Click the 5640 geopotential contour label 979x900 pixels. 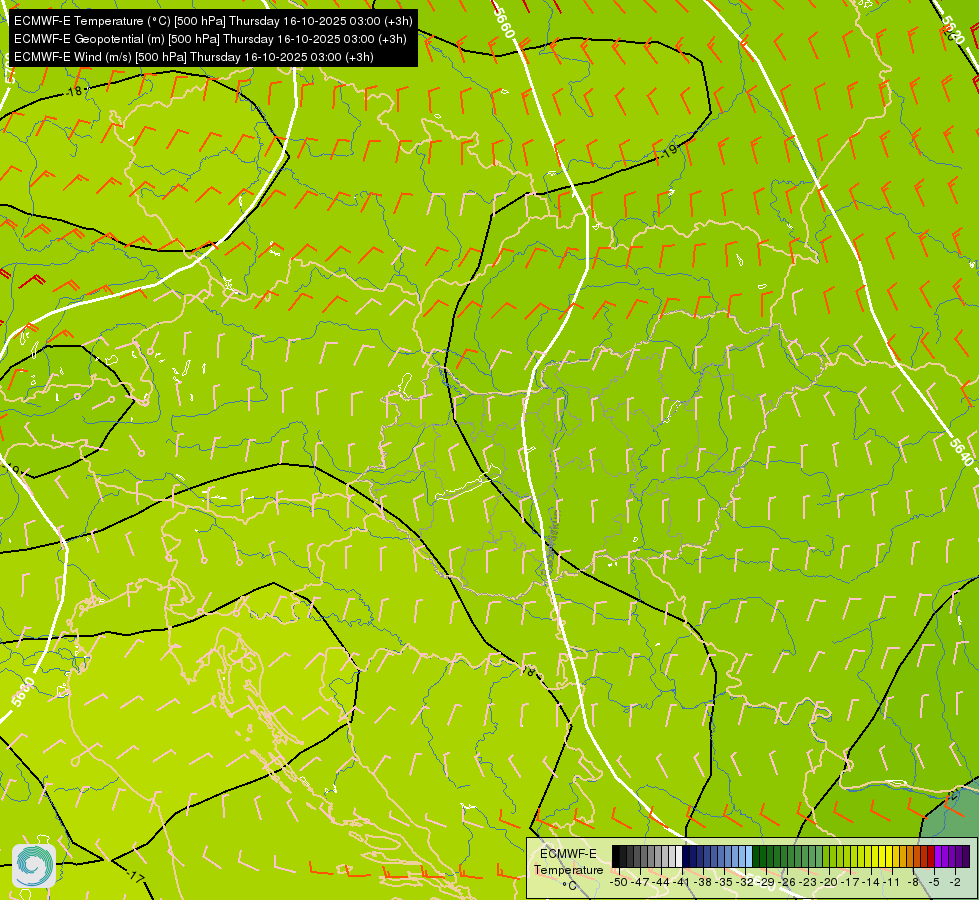pyautogui.click(x=962, y=452)
